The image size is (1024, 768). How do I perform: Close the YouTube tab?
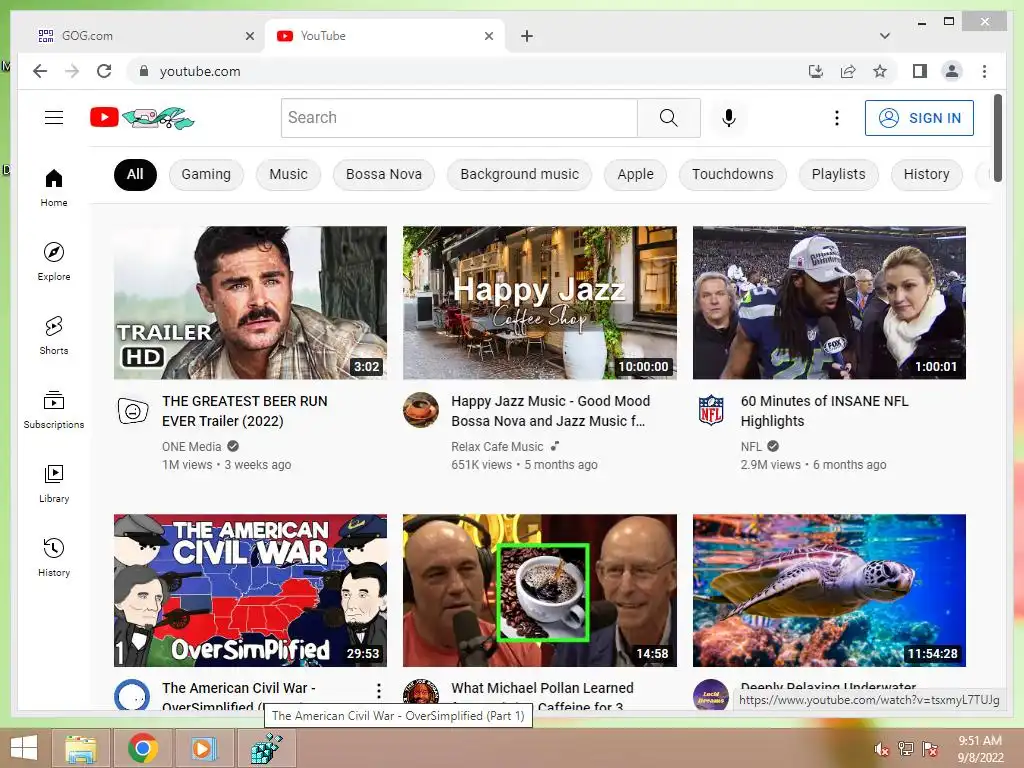488,36
